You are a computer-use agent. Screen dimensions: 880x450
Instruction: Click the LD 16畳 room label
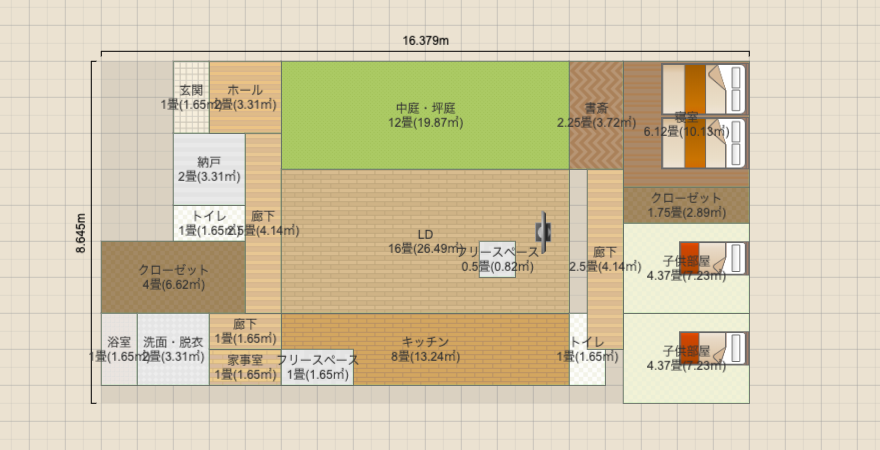pos(425,241)
